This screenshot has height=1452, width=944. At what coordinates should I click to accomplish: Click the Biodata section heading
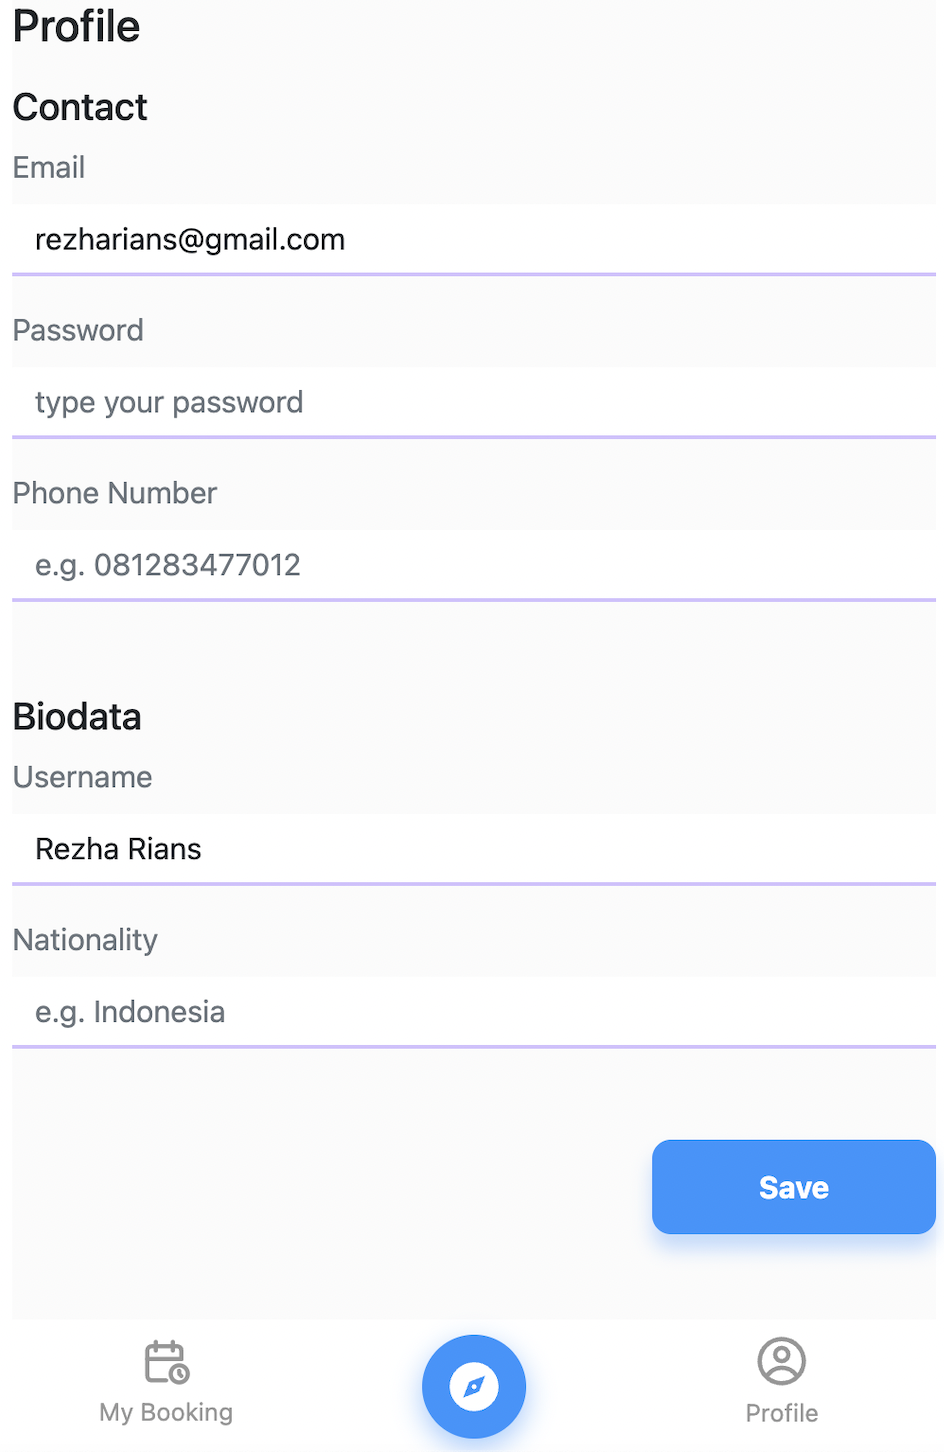77,717
